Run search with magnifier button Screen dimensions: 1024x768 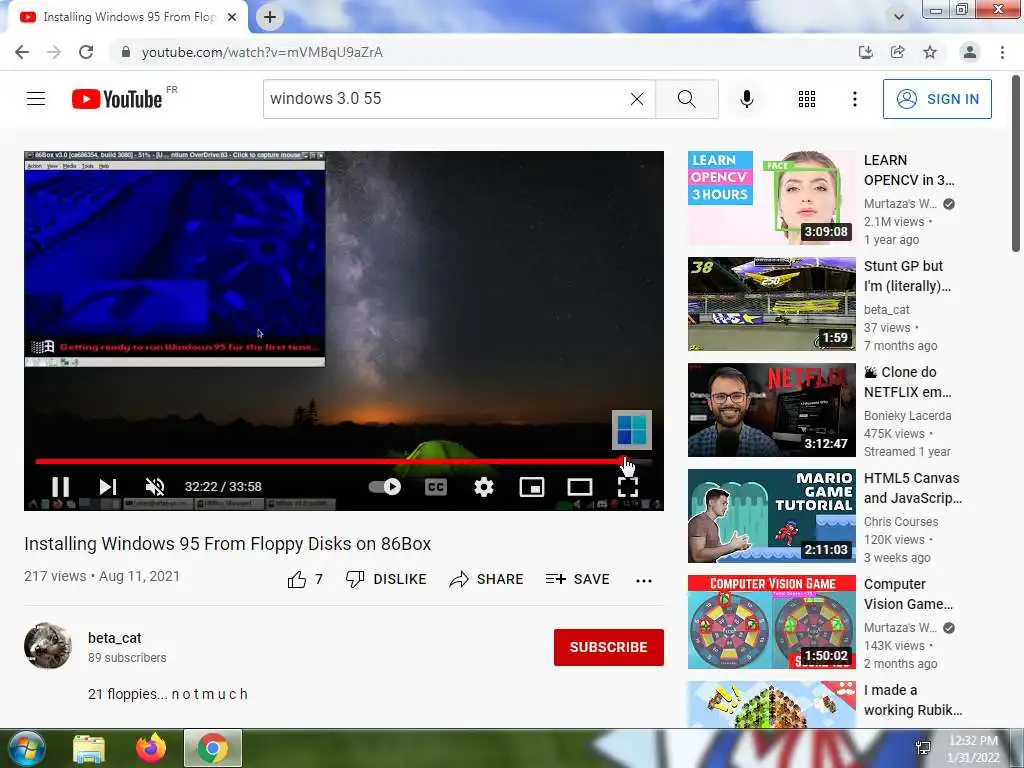pos(686,99)
